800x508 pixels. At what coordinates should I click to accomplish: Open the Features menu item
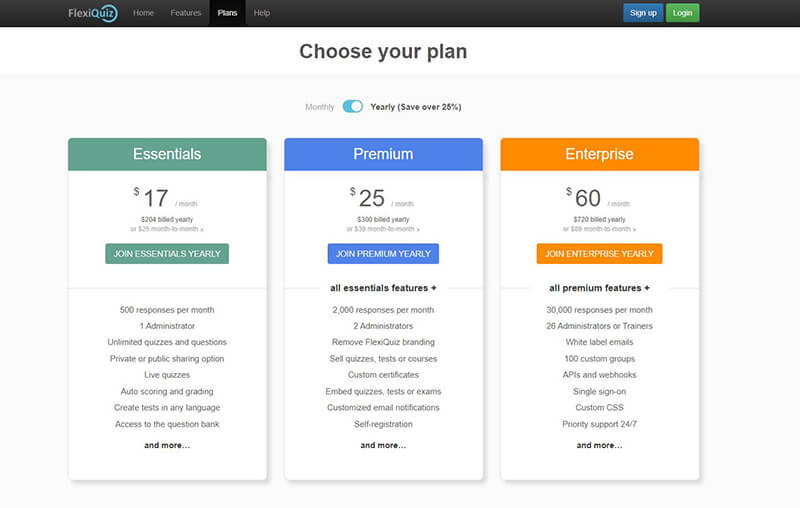click(186, 13)
